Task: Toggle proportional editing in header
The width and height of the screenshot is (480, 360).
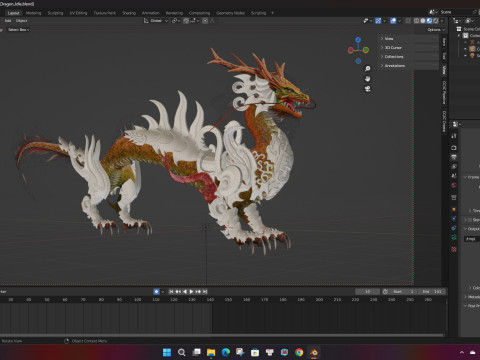Action: (205, 21)
